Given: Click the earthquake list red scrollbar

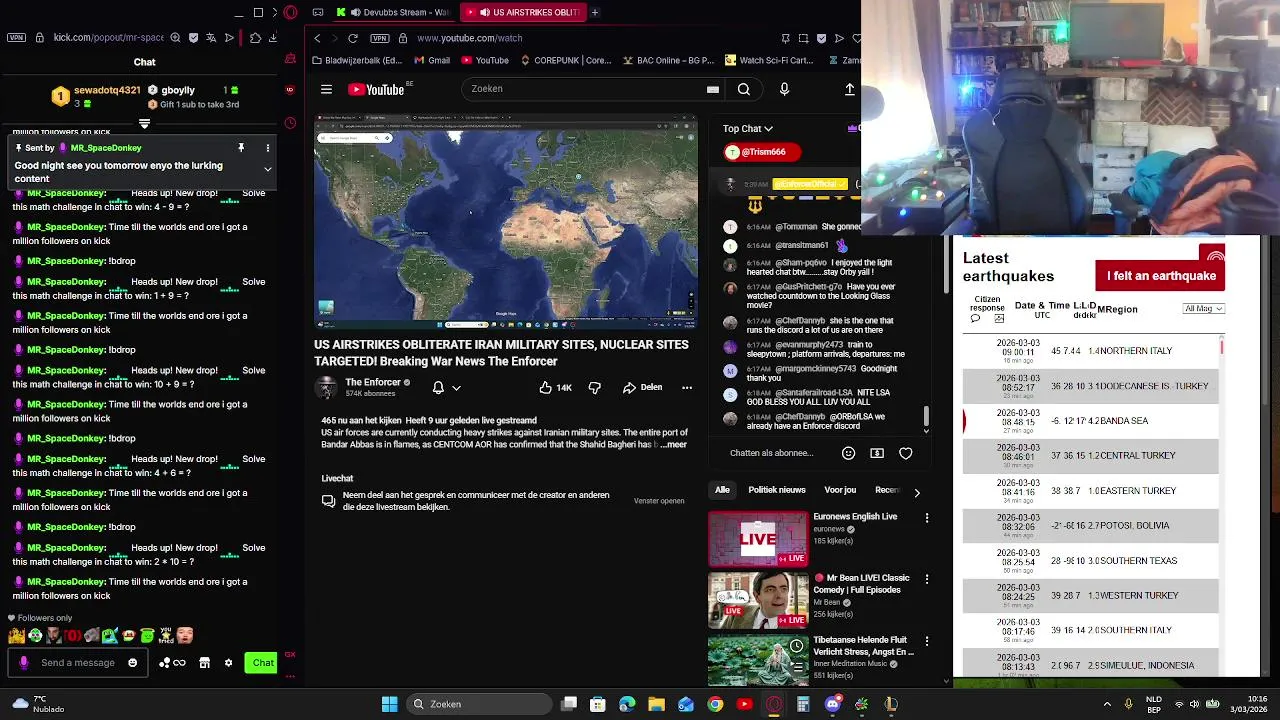Looking at the screenshot, I should [x=1222, y=346].
